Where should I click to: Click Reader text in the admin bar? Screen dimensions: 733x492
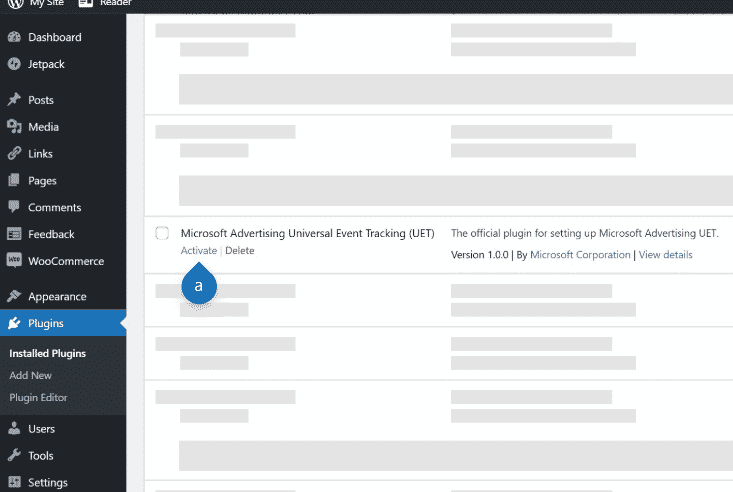(x=115, y=3)
